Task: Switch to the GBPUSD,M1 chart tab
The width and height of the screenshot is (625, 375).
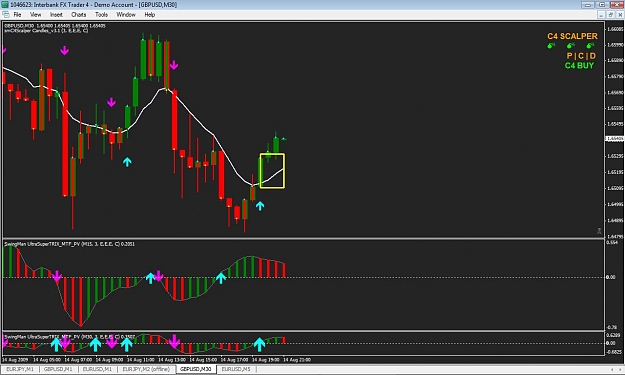Action: [58, 369]
